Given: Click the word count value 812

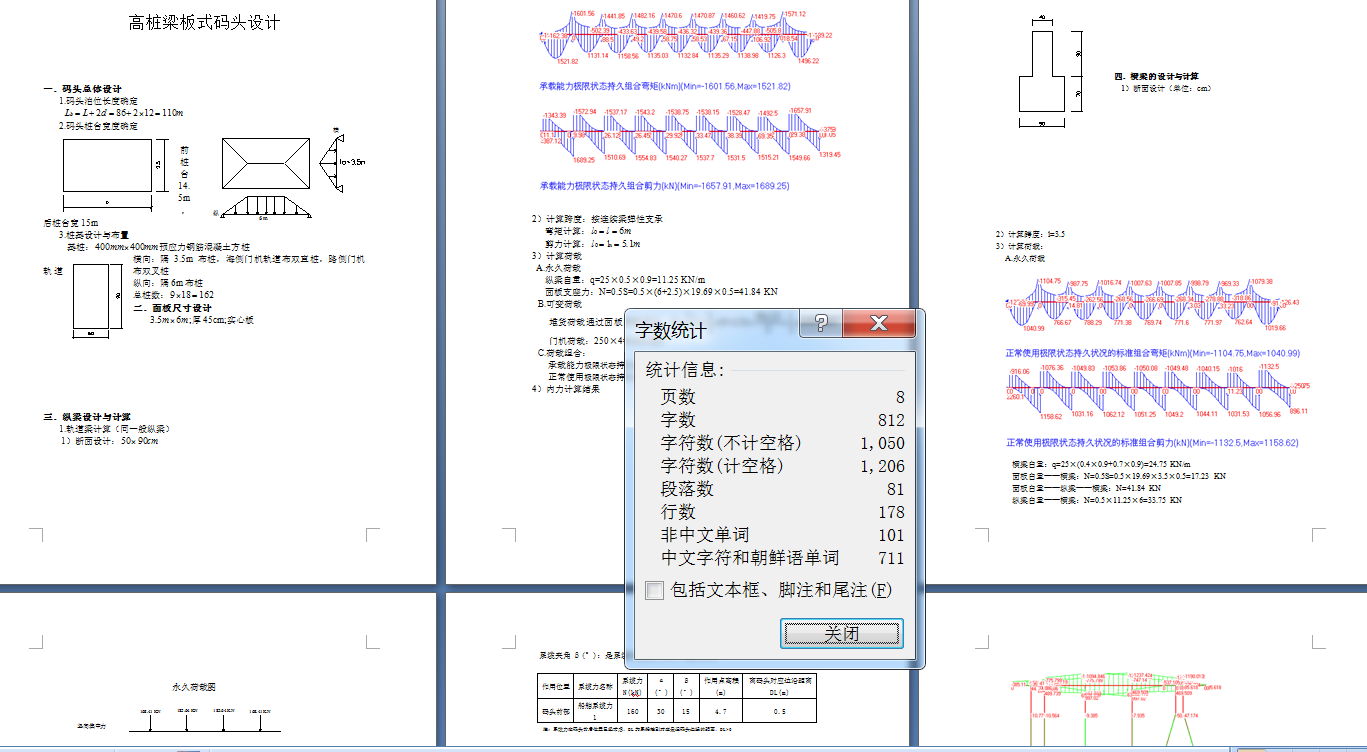Looking at the screenshot, I should point(891,420).
